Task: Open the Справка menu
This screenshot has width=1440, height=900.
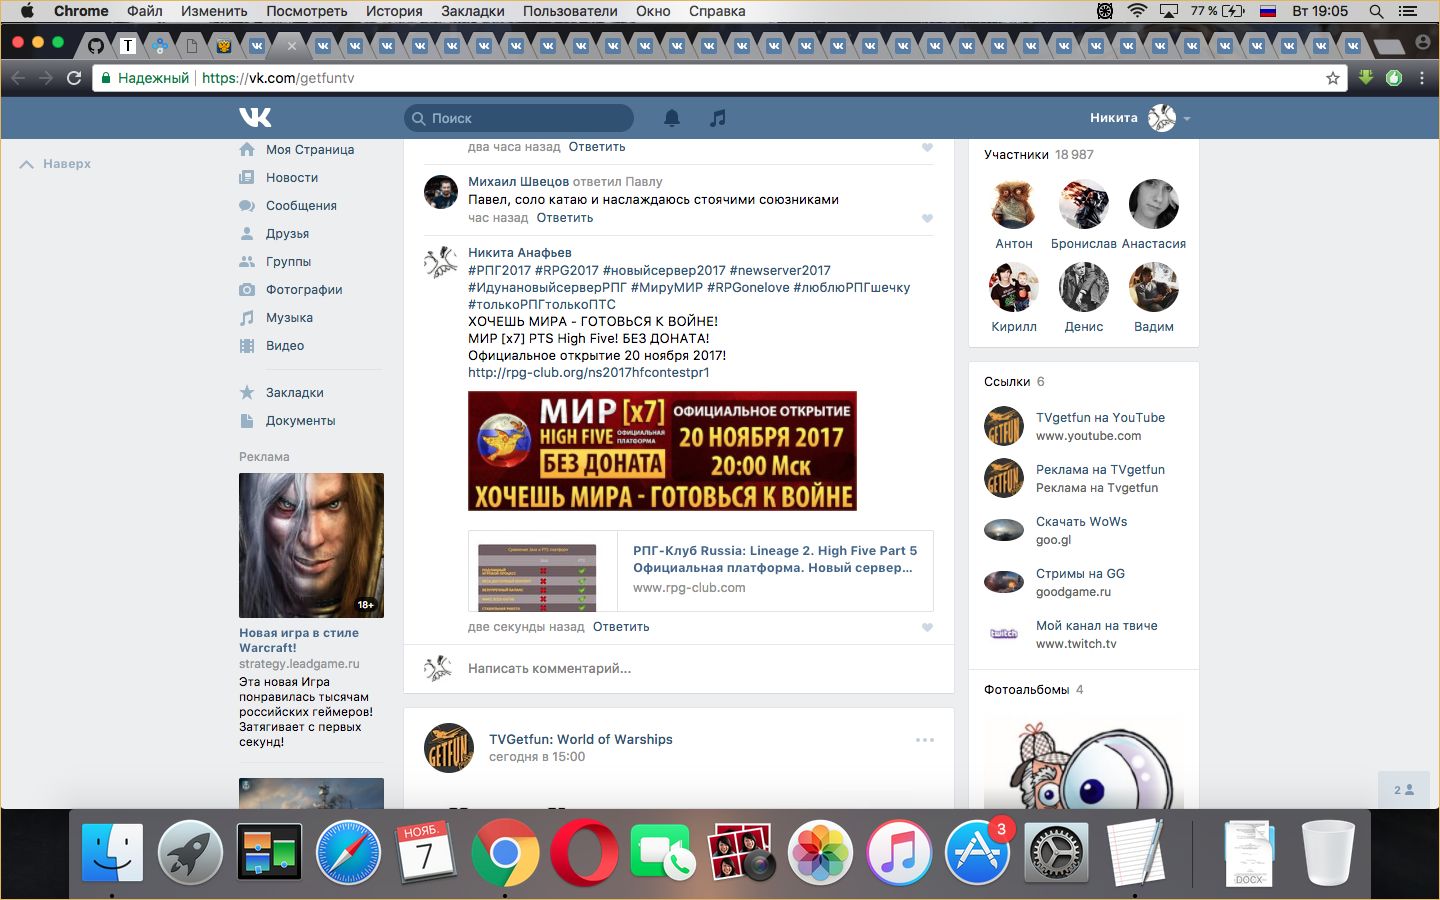Action: click(x=717, y=11)
